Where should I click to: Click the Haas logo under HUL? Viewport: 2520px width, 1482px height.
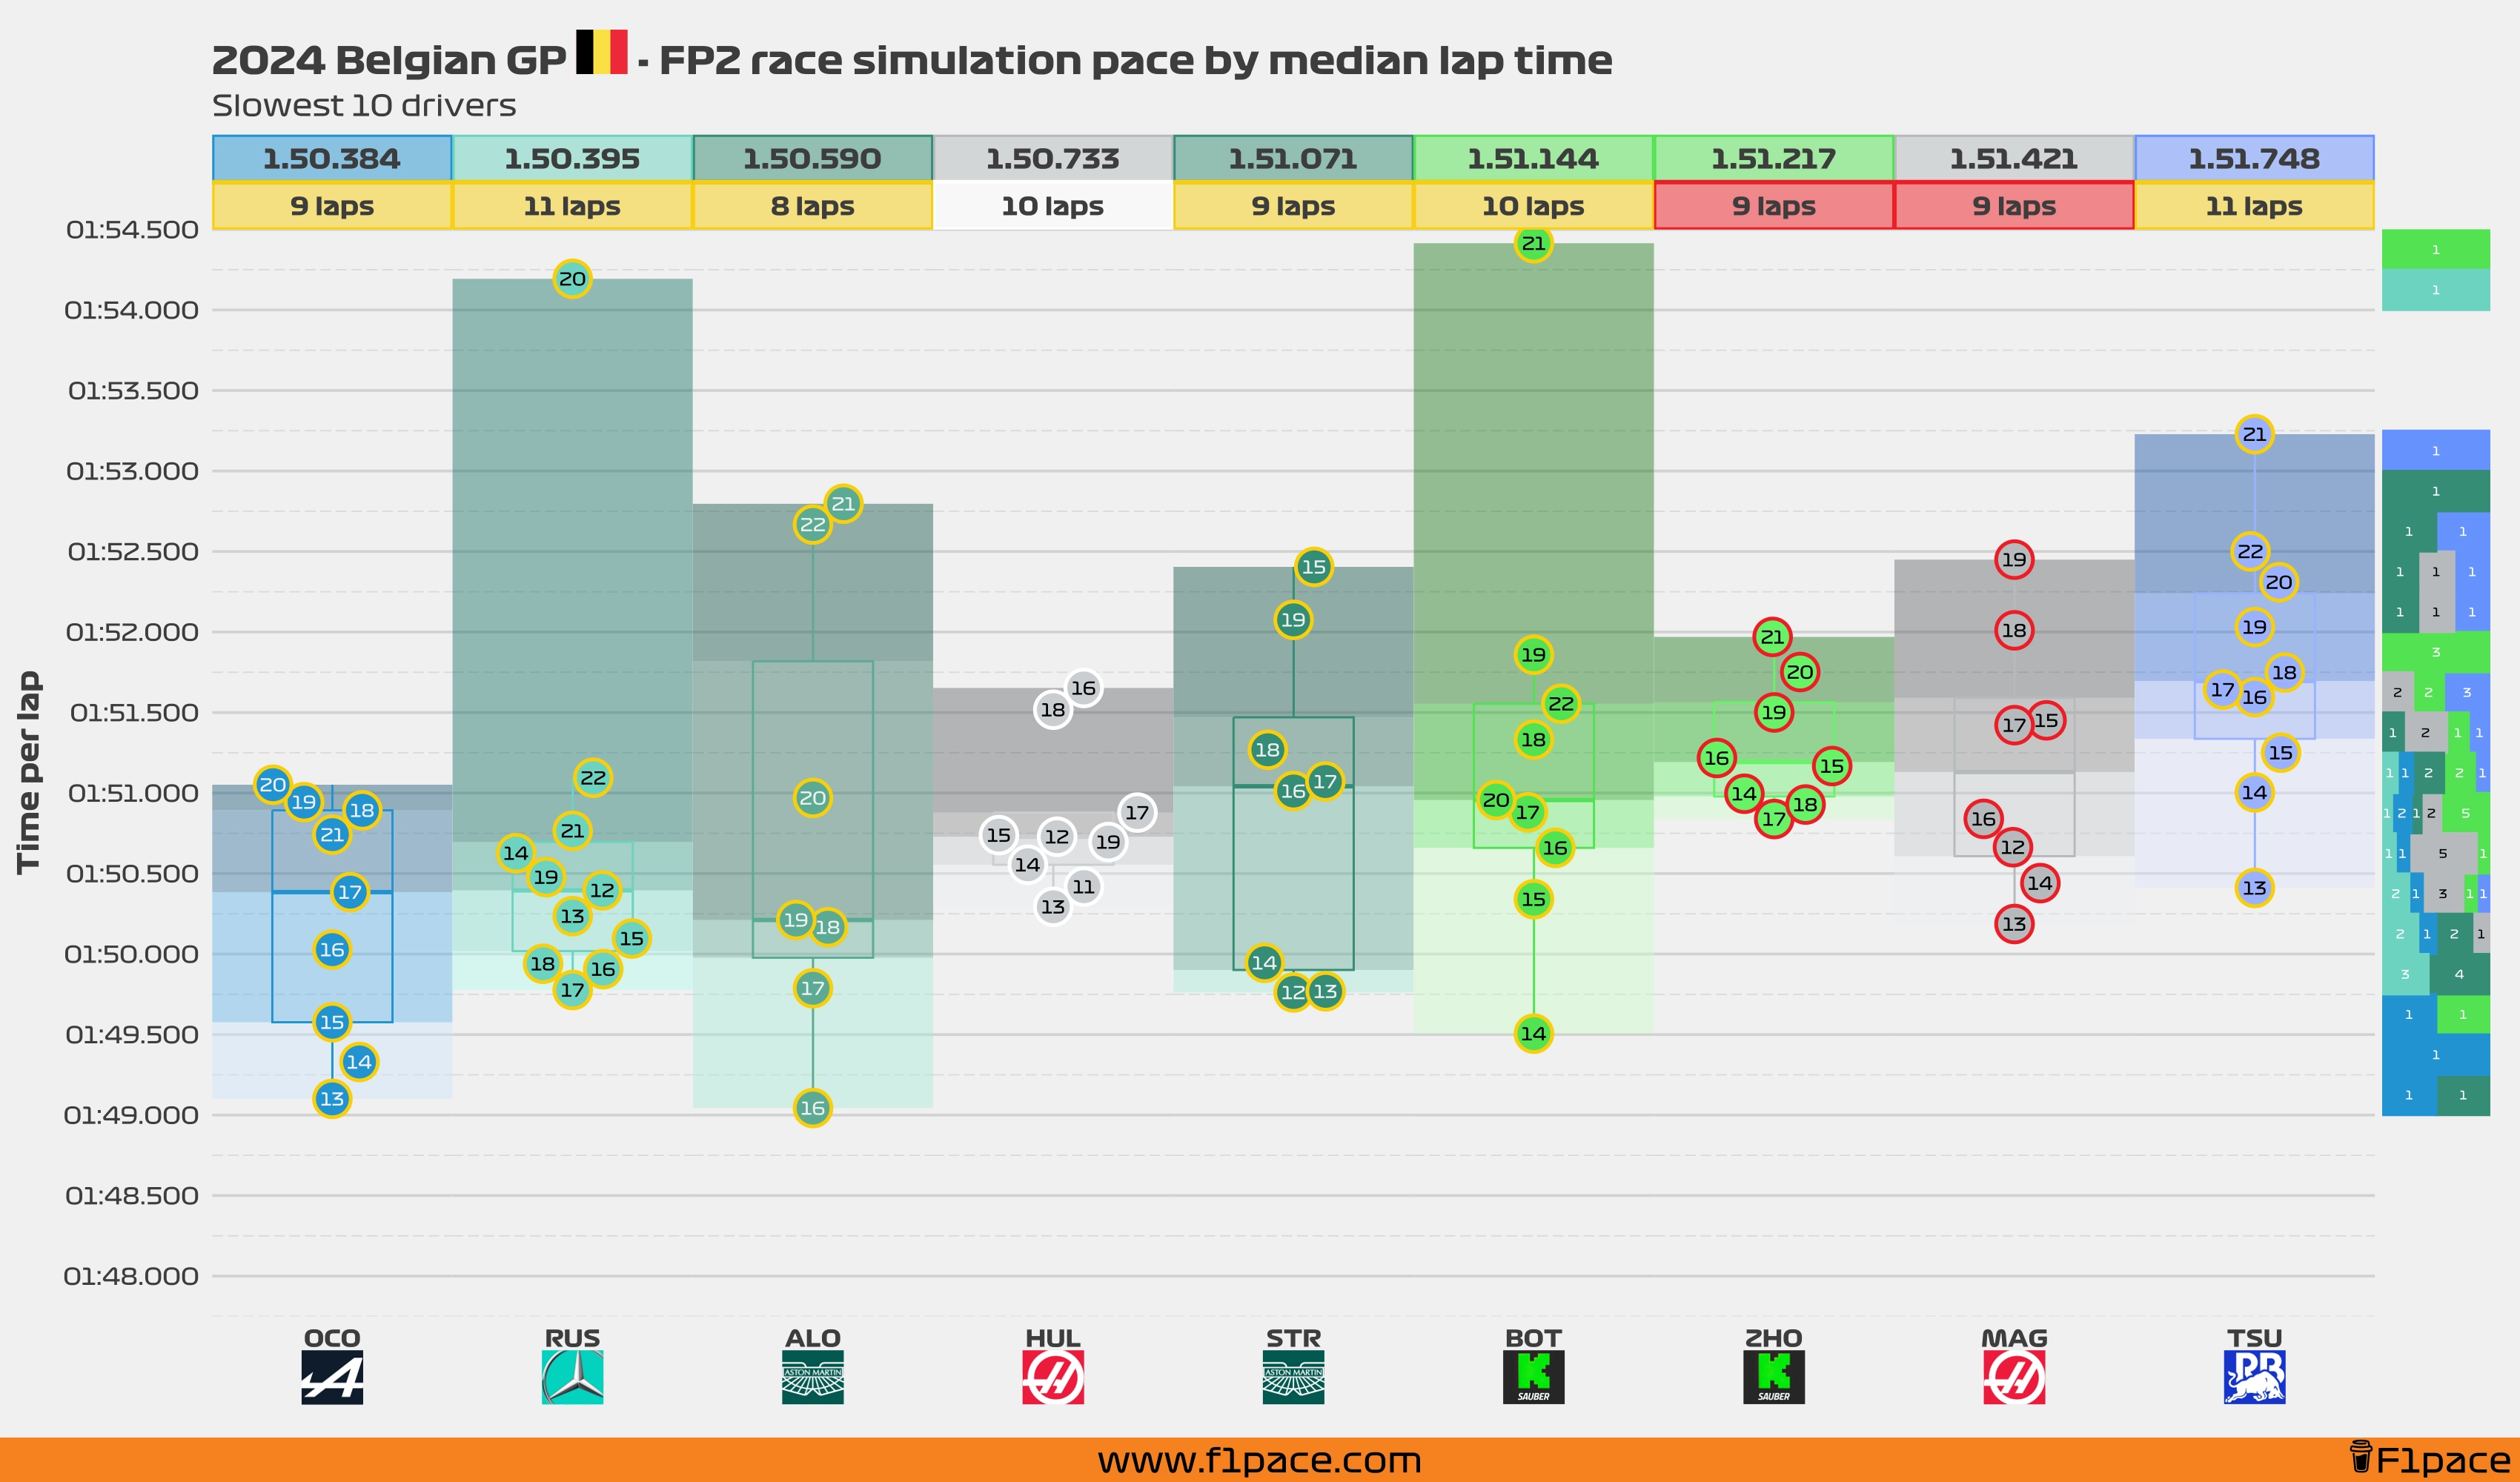1053,1377
